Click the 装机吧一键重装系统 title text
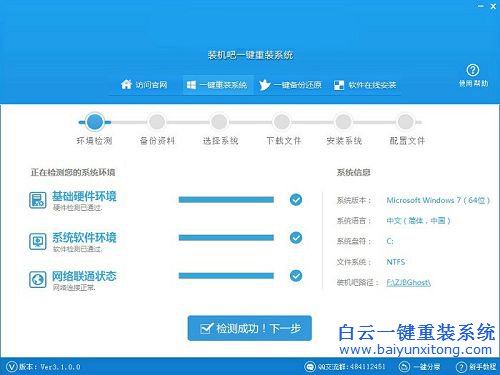500x375 pixels. pos(250,55)
